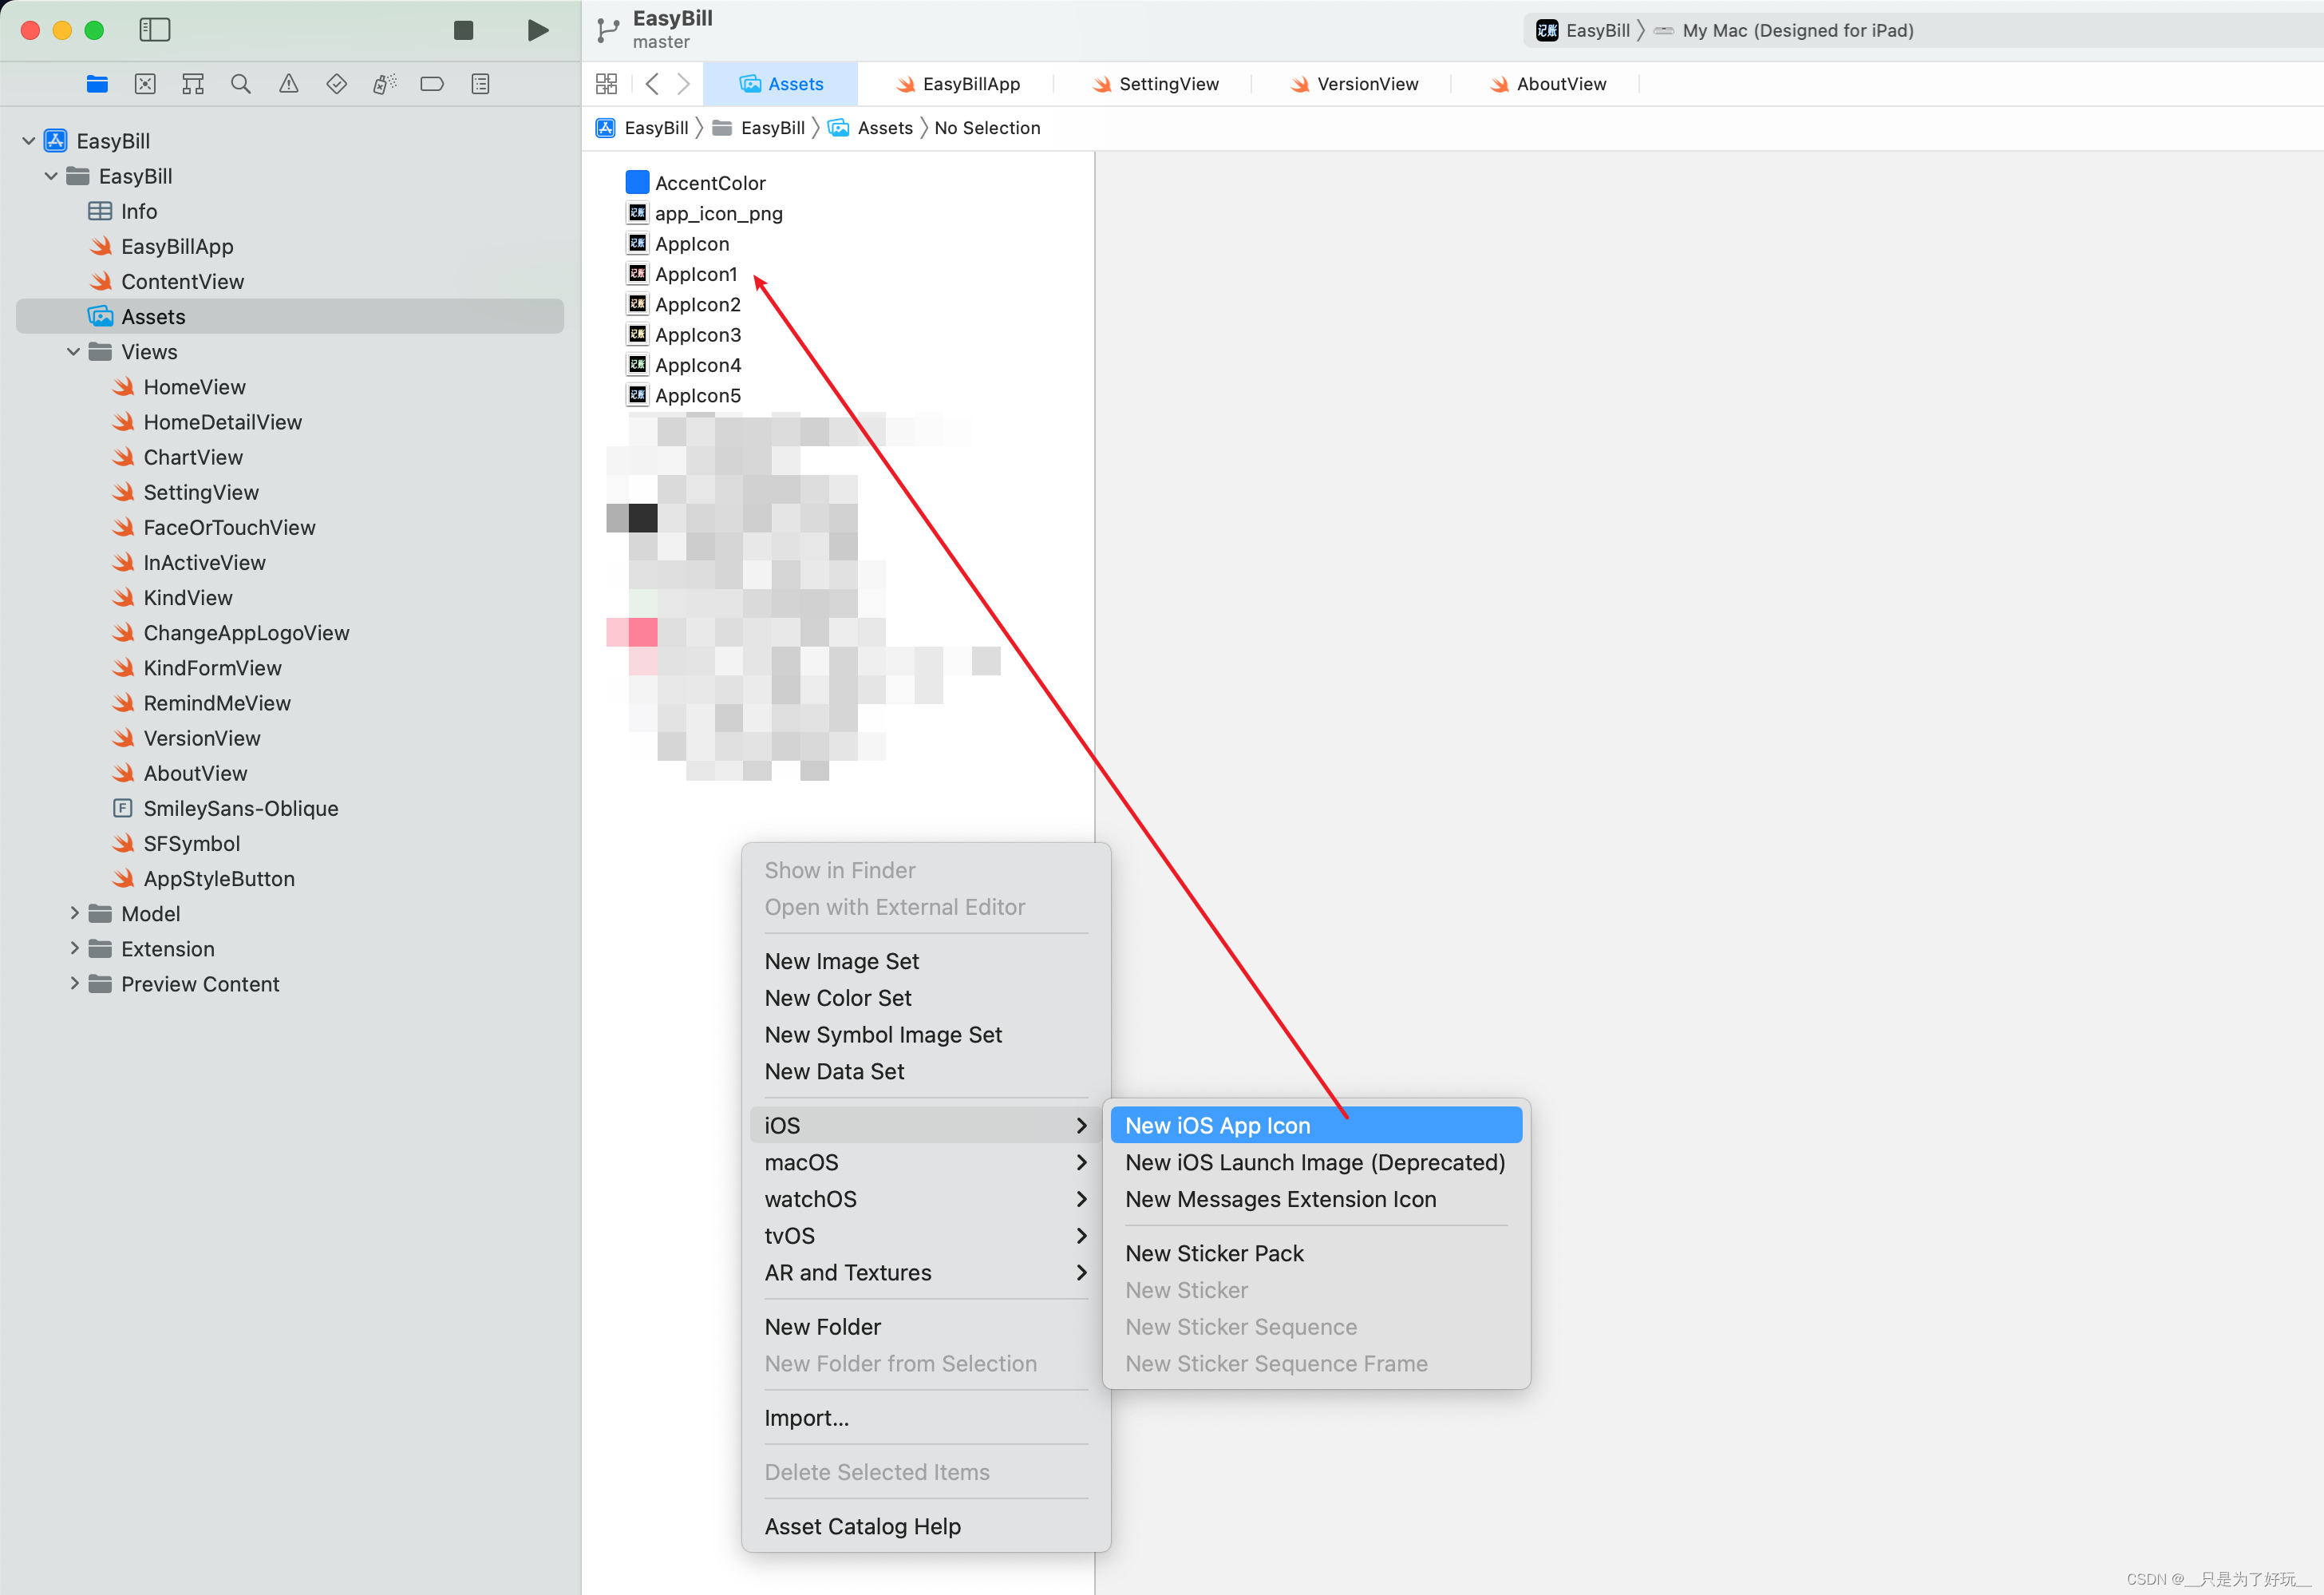Screen dimensions: 2324x1595
Task: Open the tvOS submenu
Action: [x=926, y=1236]
